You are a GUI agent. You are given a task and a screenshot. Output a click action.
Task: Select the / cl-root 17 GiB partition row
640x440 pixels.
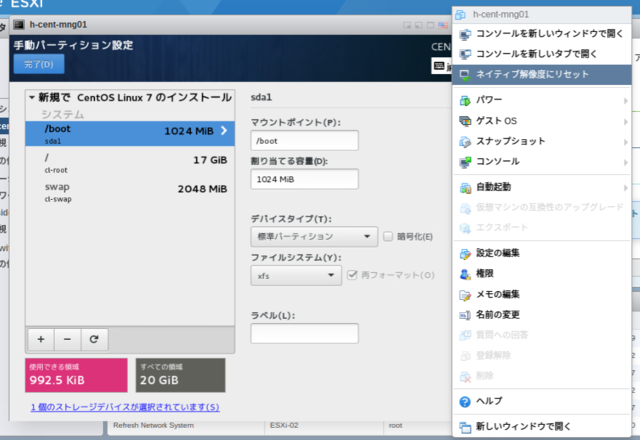(130, 163)
